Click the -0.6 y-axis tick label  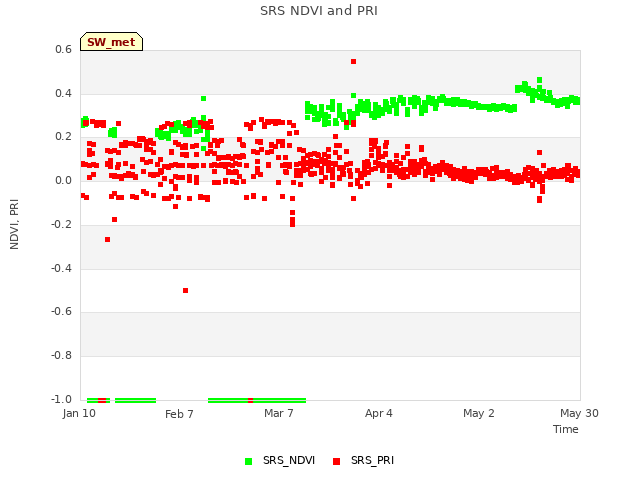pyautogui.click(x=61, y=312)
